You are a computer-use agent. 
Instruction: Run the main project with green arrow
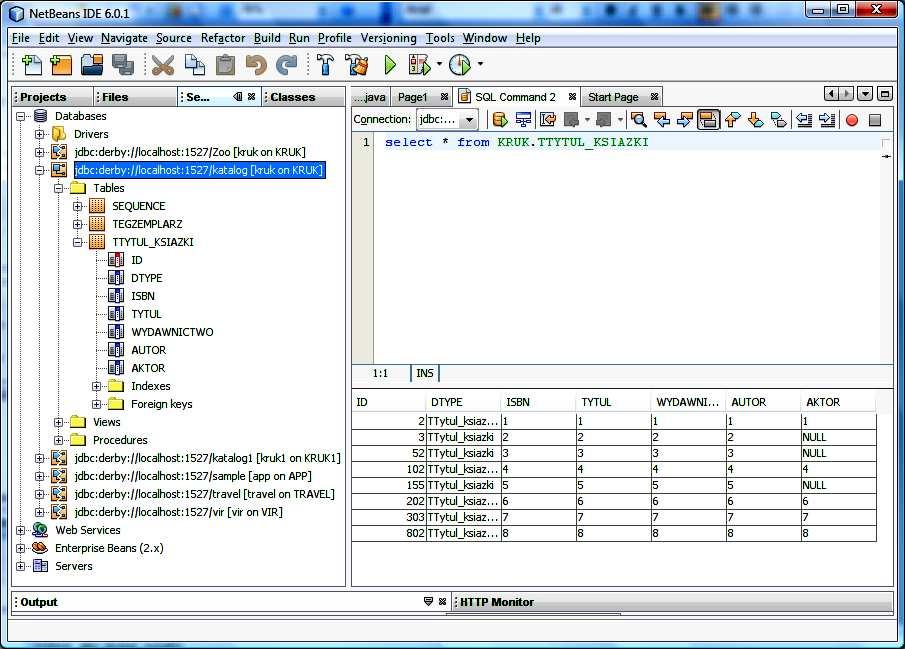[390, 65]
